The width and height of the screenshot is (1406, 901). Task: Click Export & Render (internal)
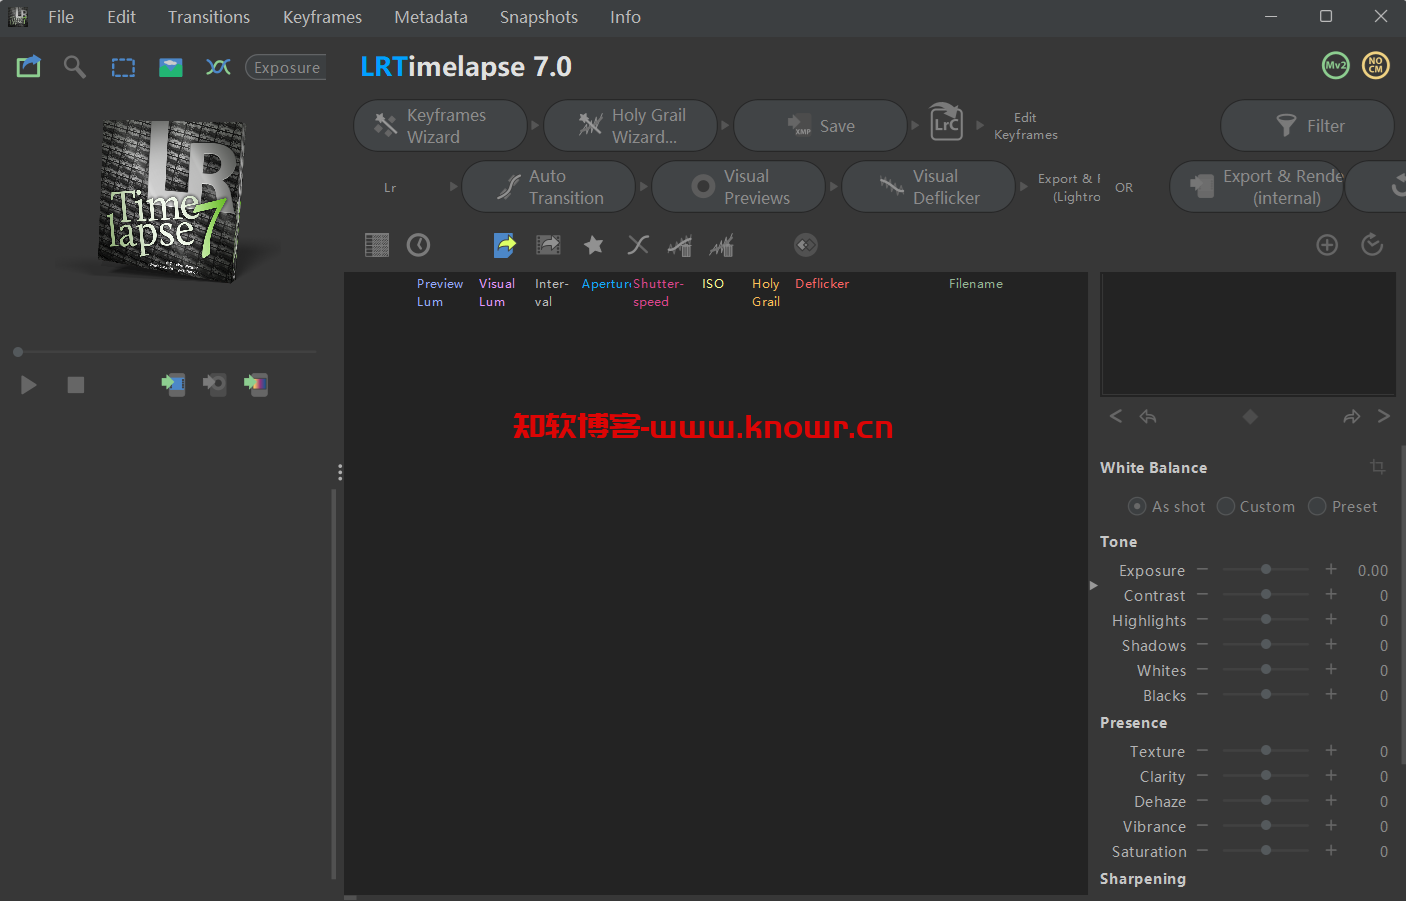[1257, 187]
